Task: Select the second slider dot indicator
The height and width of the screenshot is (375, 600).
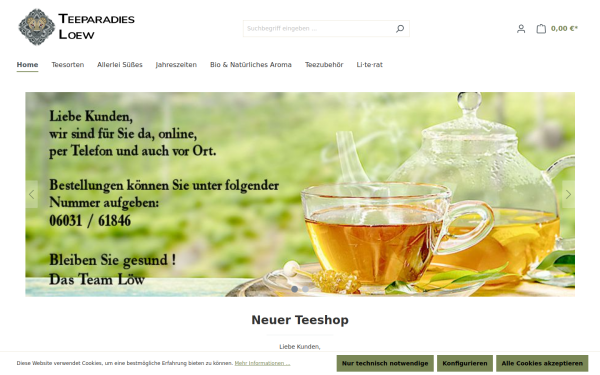Action: (x=305, y=289)
